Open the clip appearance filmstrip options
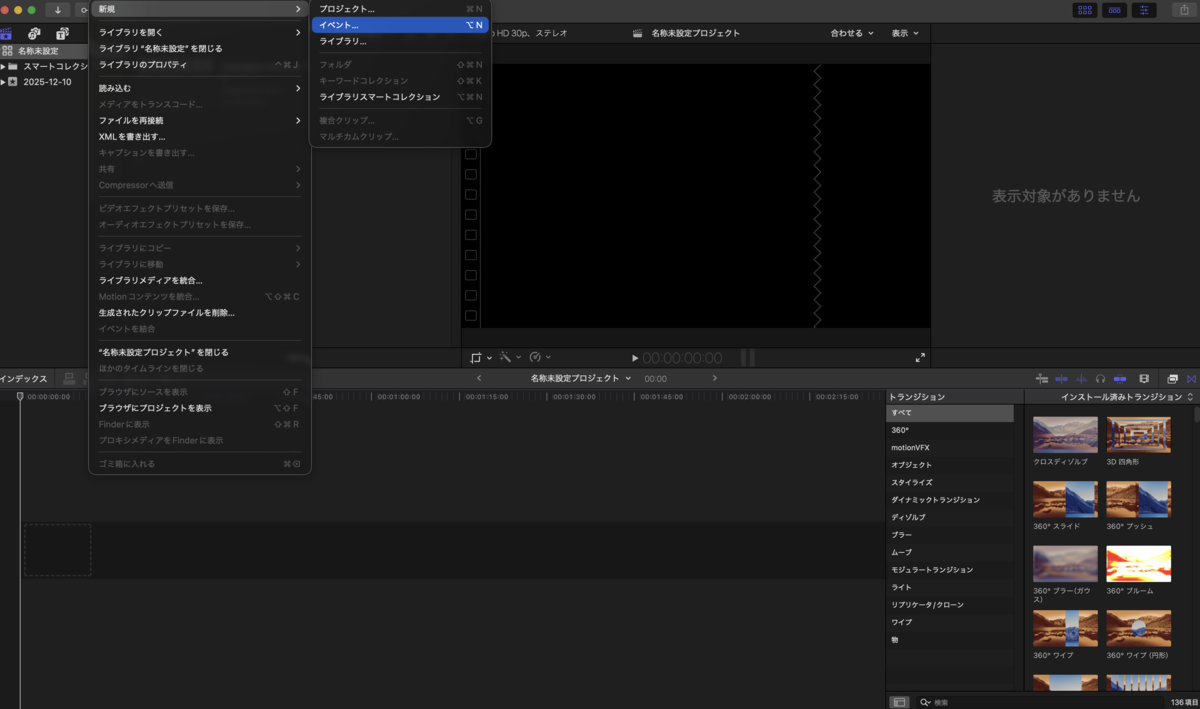This screenshot has width=1200, height=709. click(1144, 379)
